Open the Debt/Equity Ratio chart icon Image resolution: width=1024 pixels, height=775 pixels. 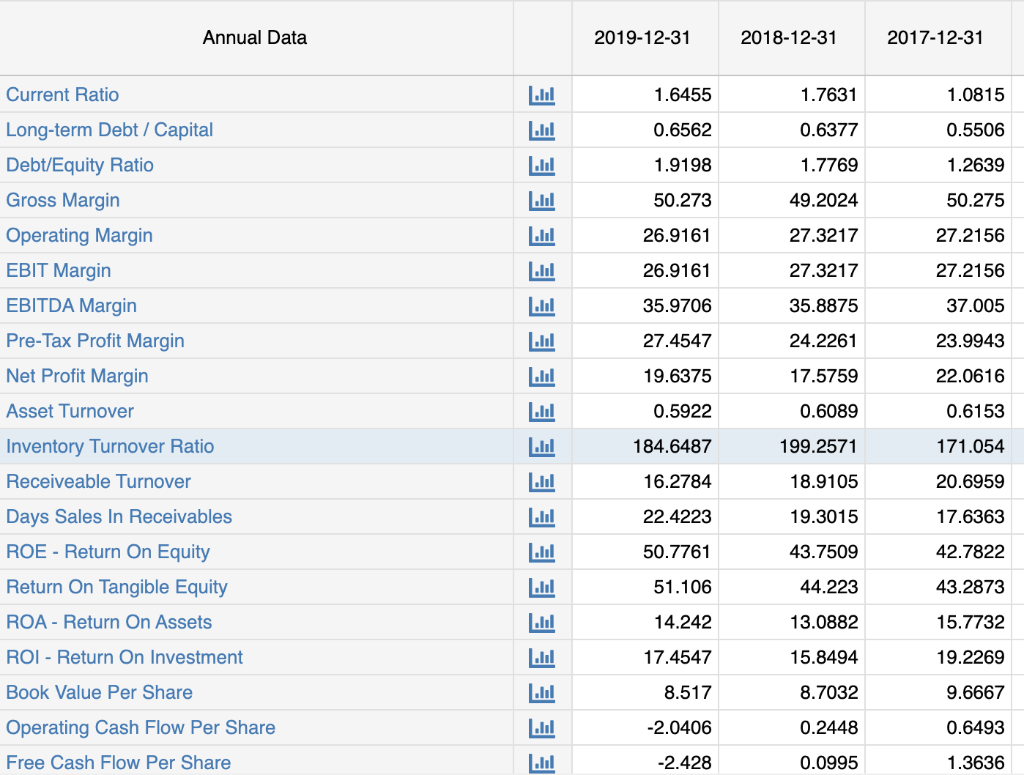pyautogui.click(x=542, y=165)
